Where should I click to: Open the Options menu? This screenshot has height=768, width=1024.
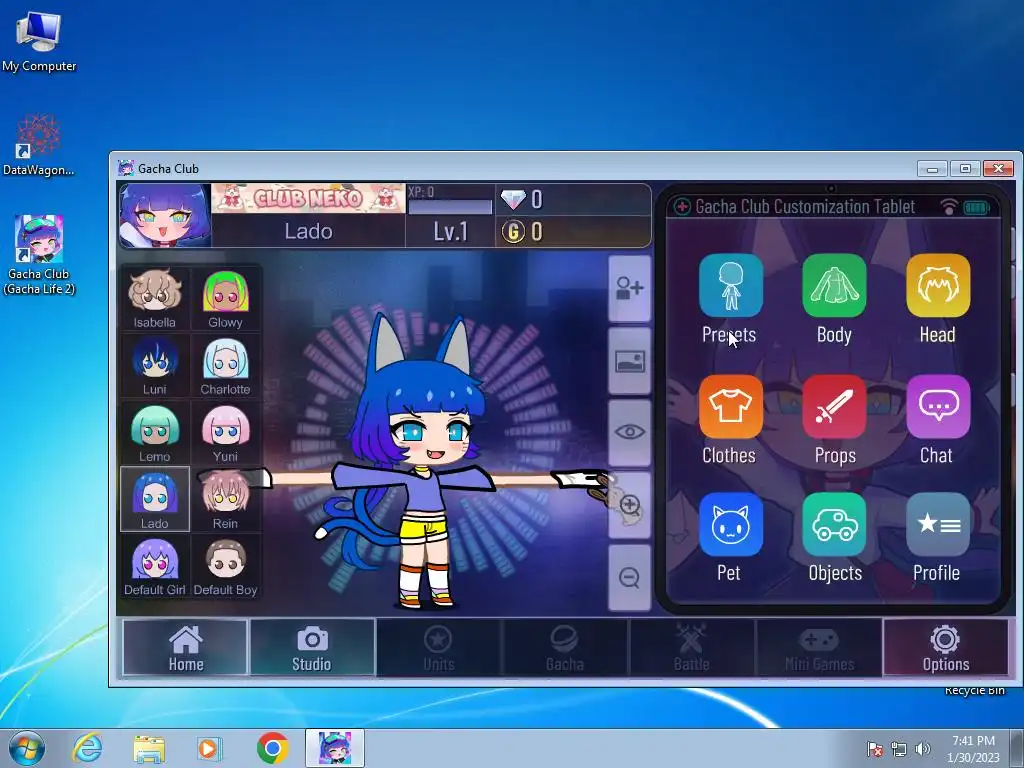946,647
